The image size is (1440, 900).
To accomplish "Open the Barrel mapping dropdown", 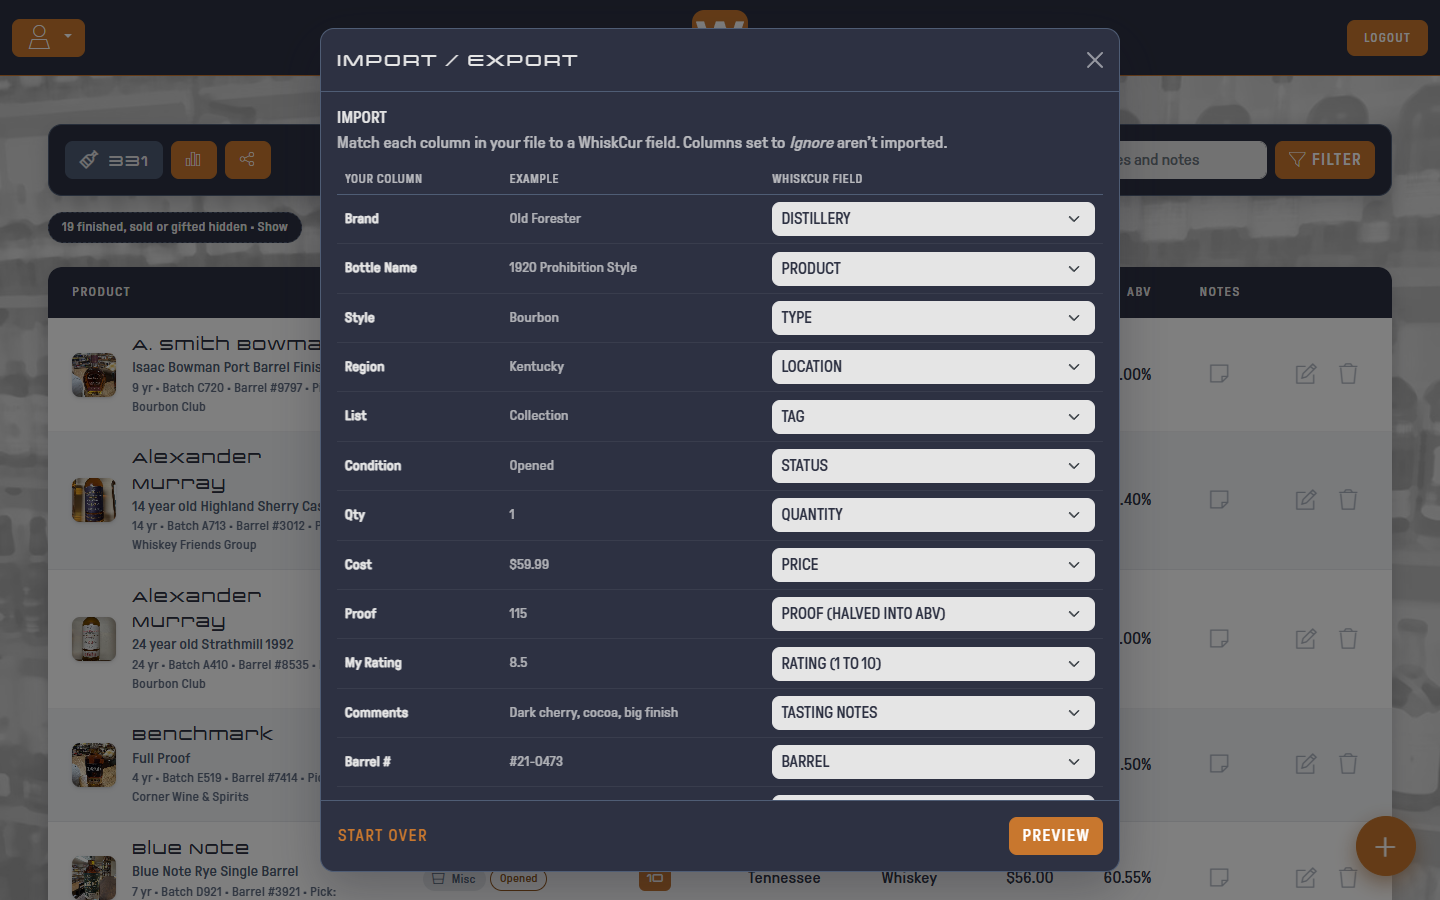I will coord(933,762).
